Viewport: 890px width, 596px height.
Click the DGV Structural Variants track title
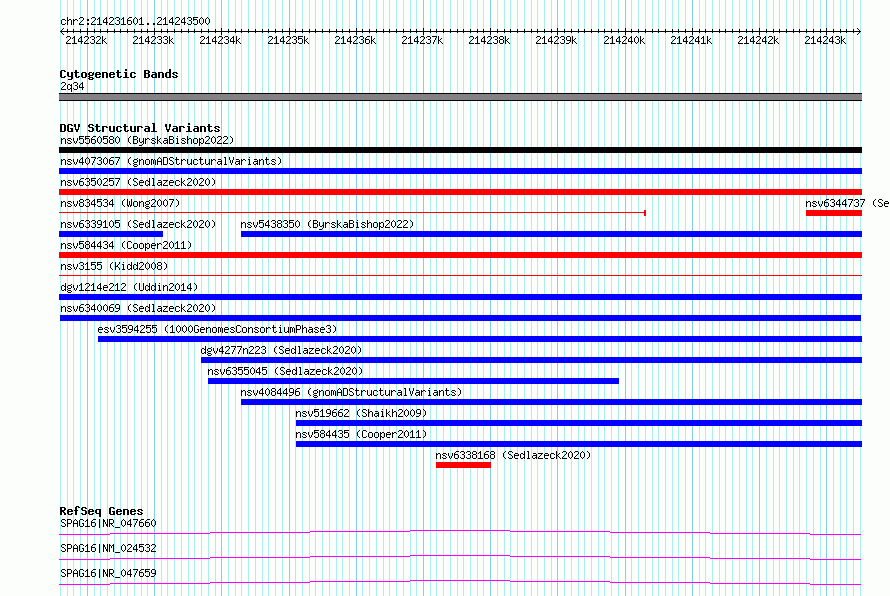(x=140, y=128)
